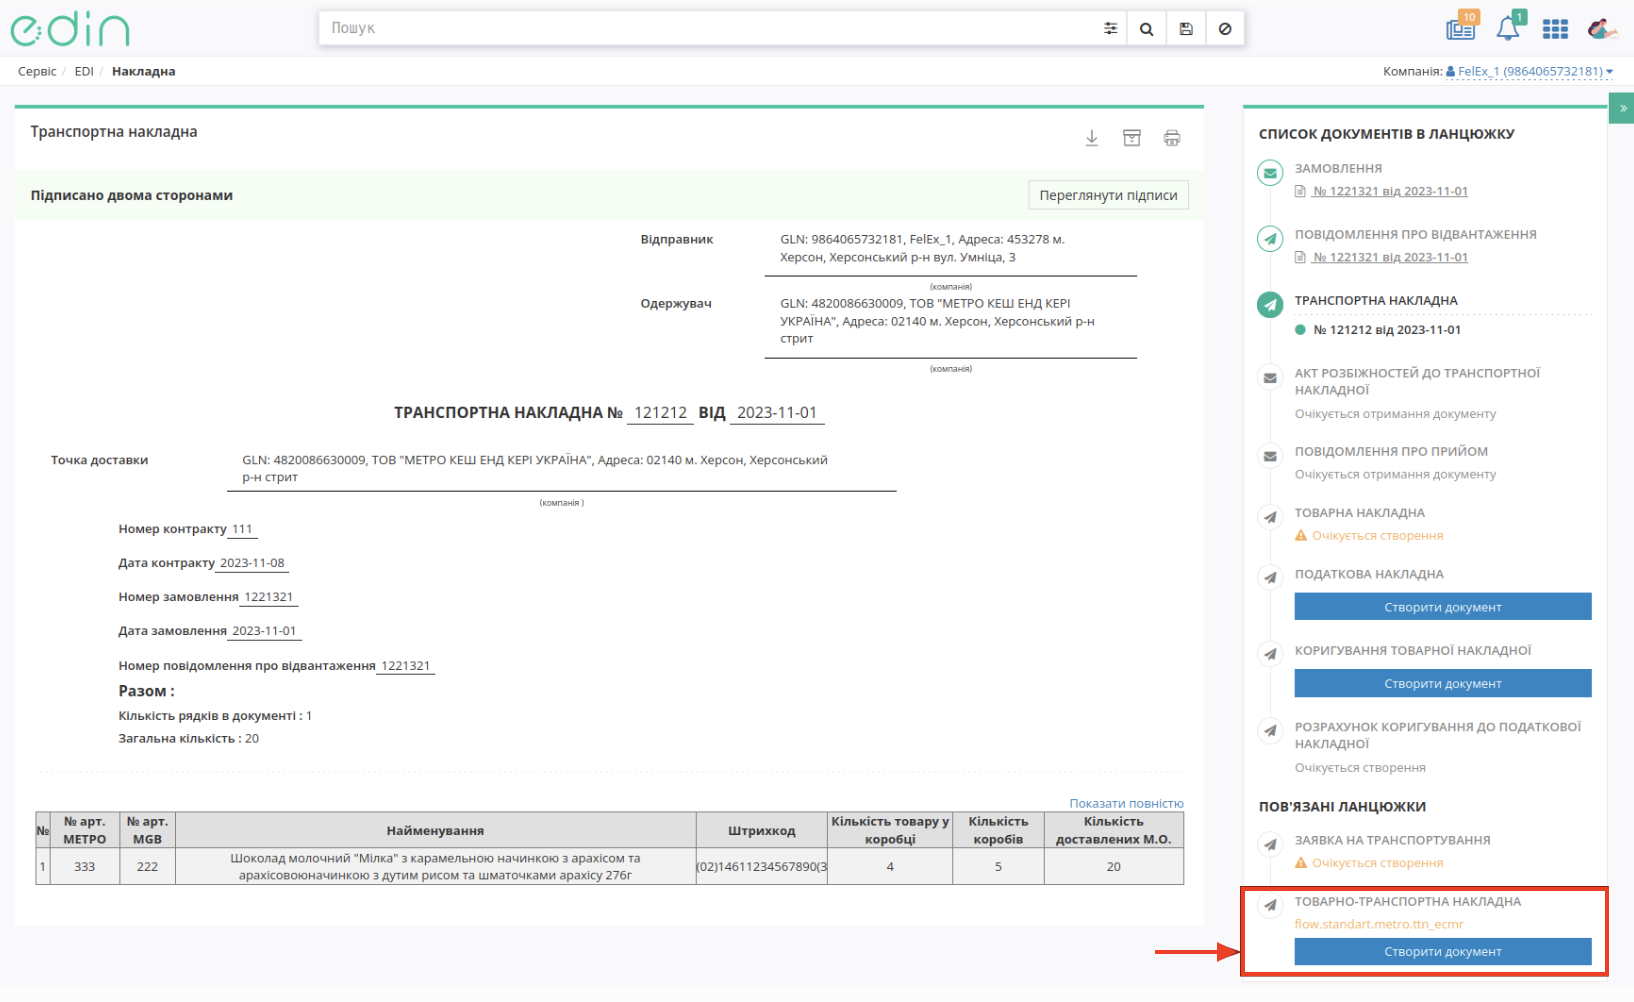Open search filter settings icon

[x=1110, y=29]
